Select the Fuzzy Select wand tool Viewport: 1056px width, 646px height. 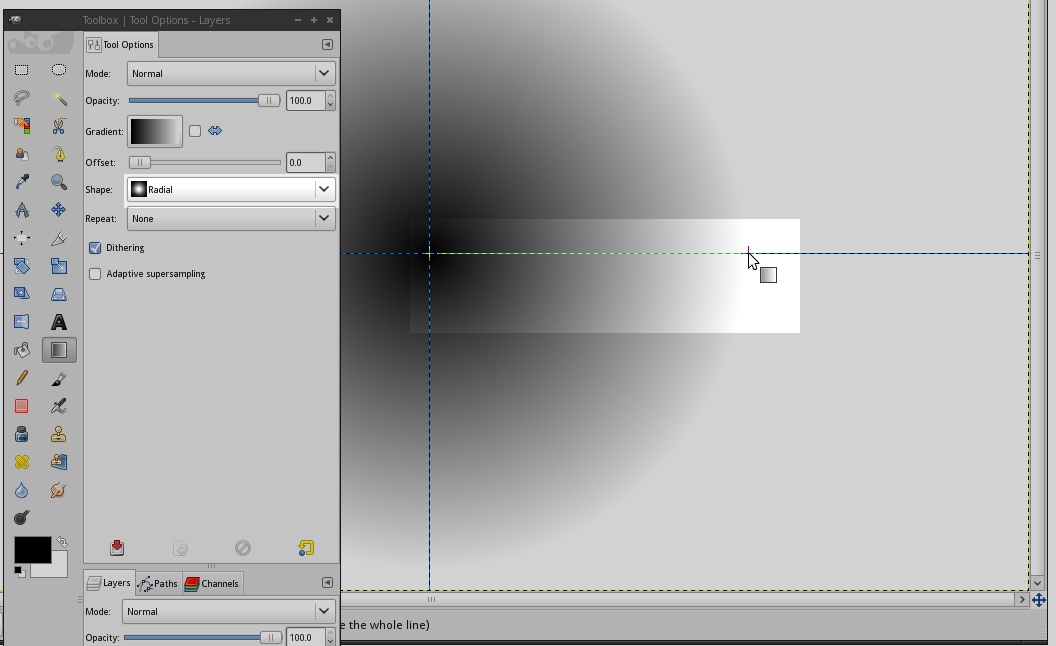click(59, 98)
